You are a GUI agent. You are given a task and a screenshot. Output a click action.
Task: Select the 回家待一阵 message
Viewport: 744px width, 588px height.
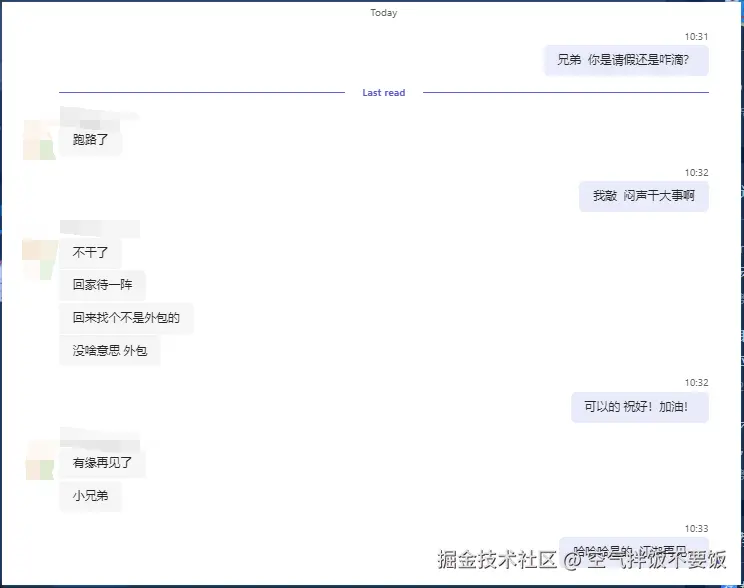coord(102,285)
